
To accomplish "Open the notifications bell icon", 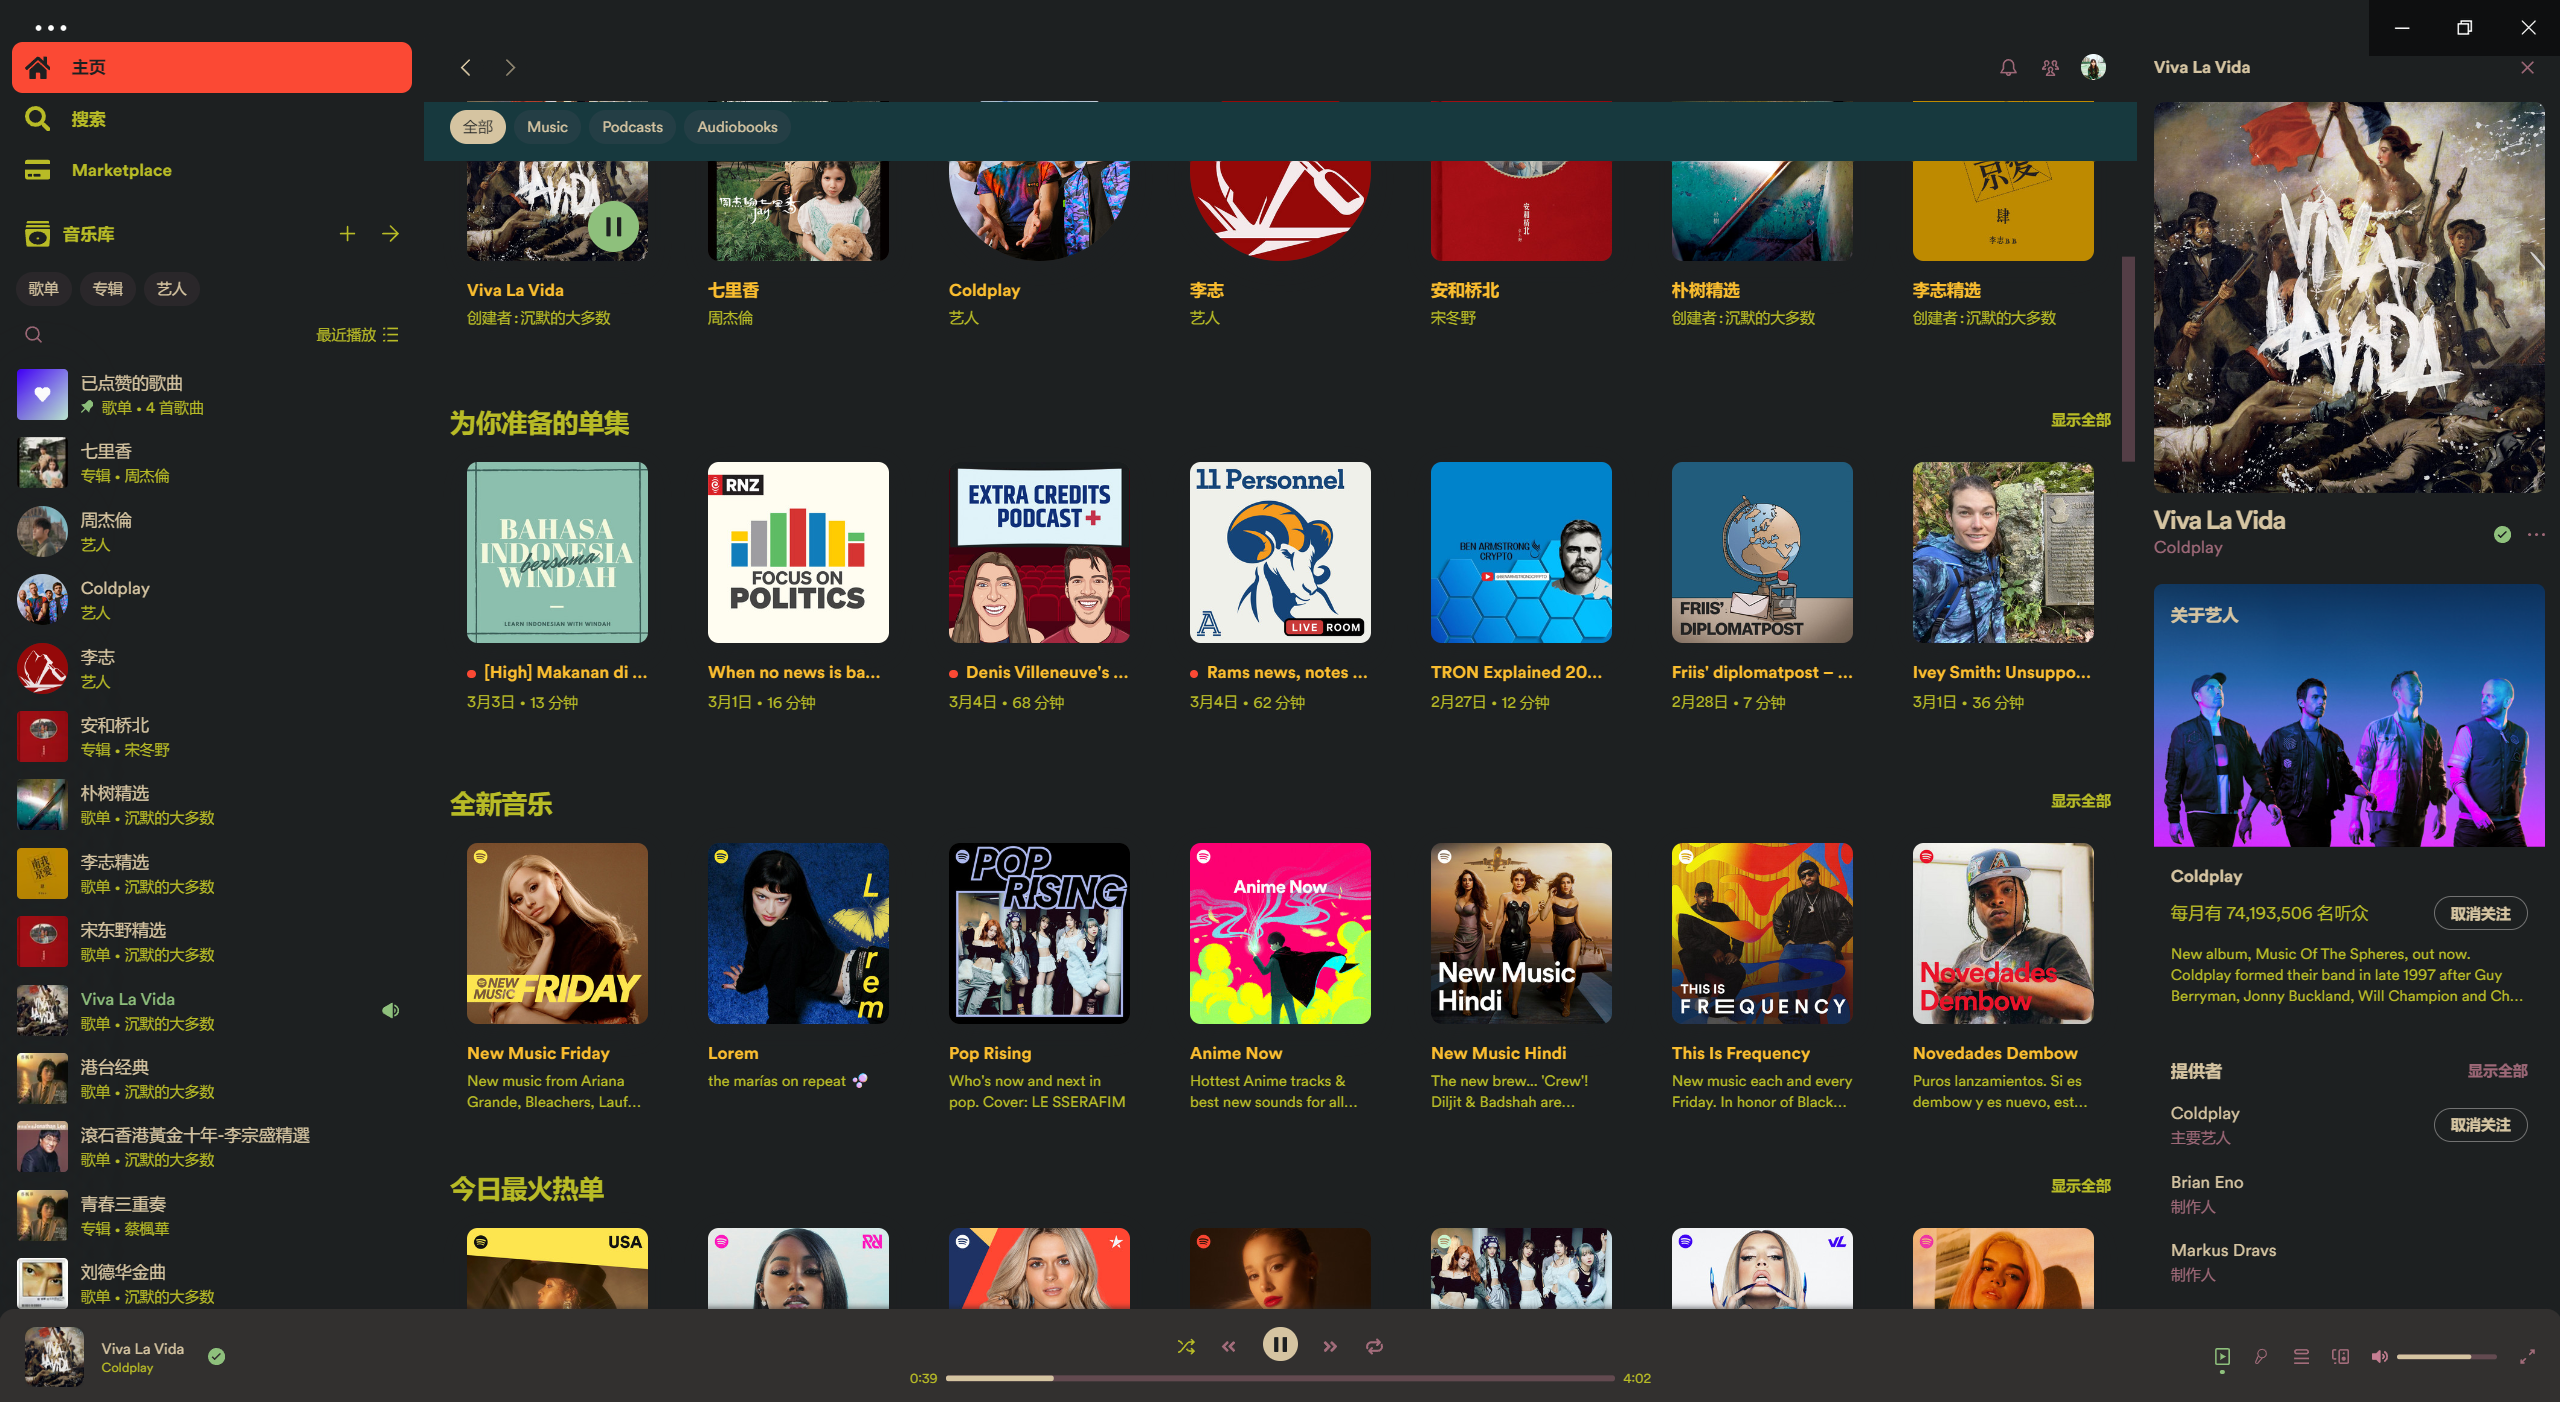I will pyautogui.click(x=2007, y=67).
